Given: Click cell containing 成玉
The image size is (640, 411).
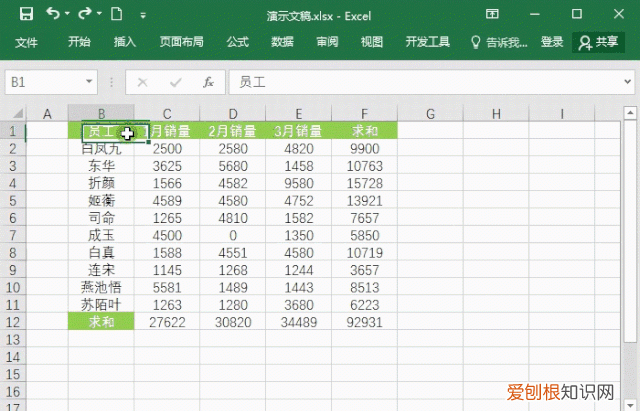Looking at the screenshot, I should 101,235.
